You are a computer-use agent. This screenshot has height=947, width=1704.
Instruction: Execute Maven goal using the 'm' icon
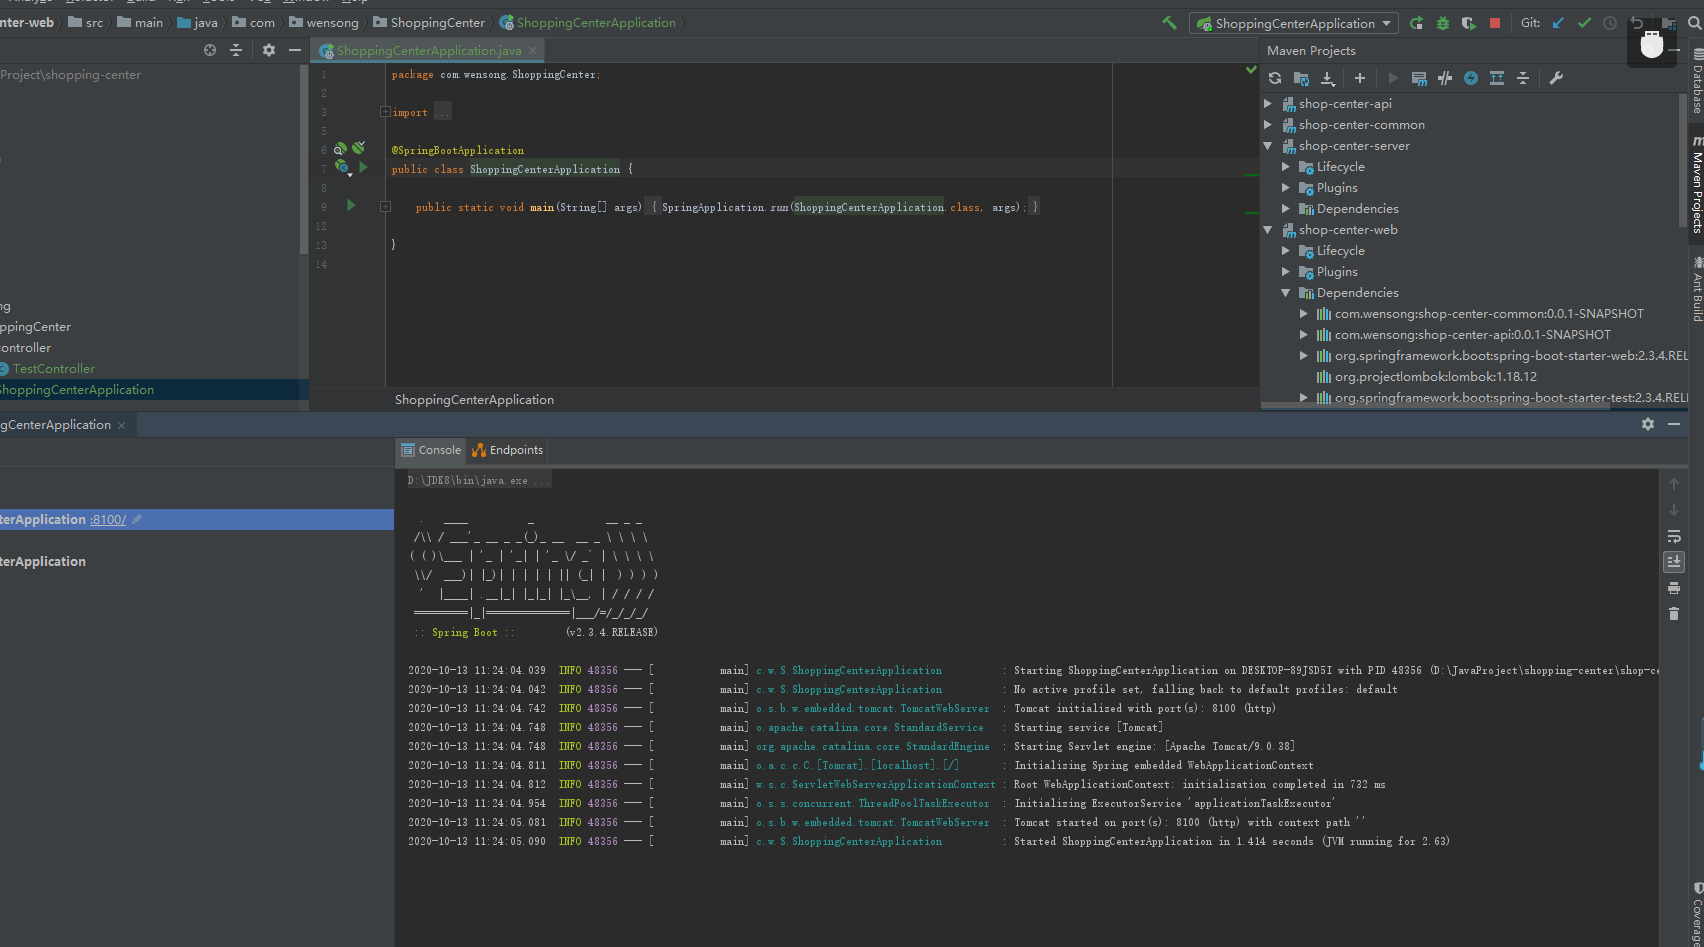[1419, 78]
